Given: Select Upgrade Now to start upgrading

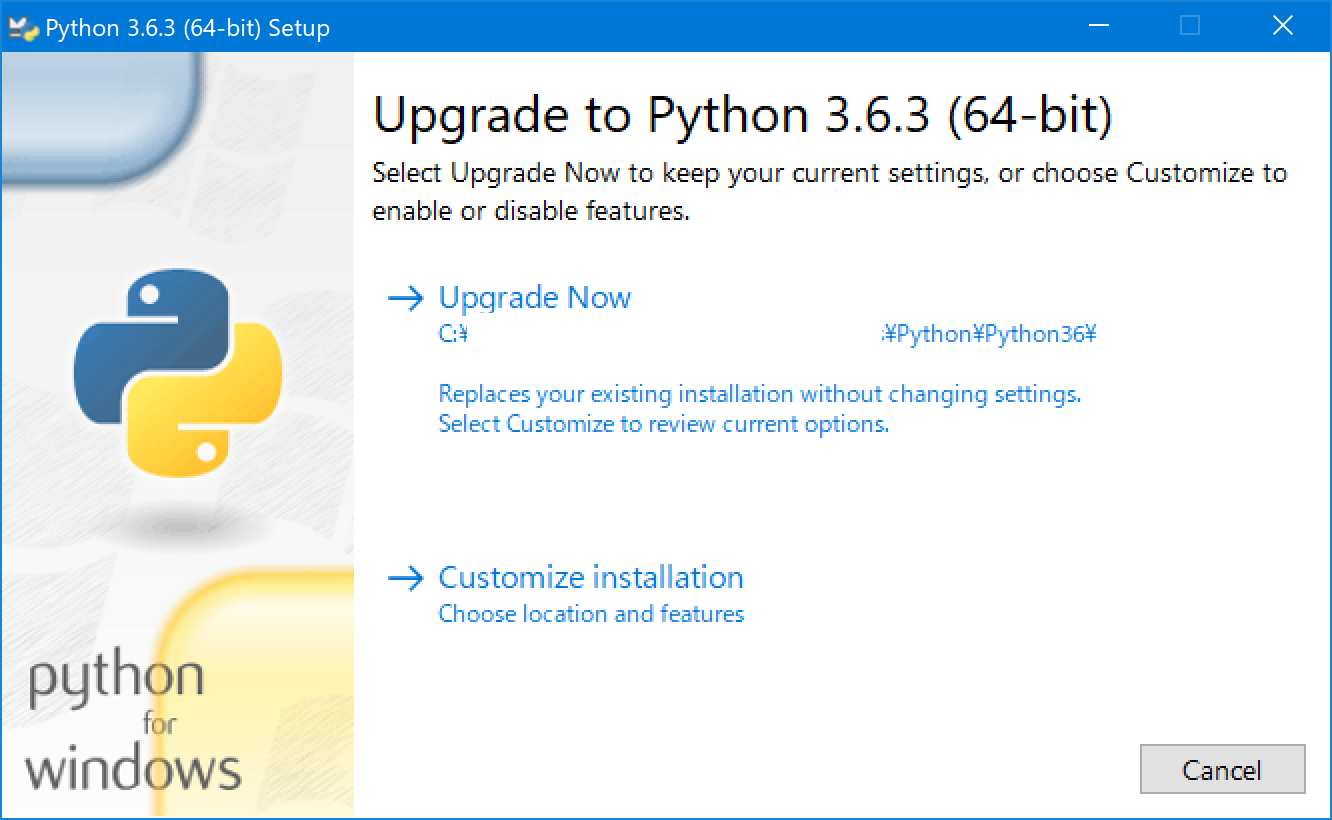Looking at the screenshot, I should tap(535, 298).
